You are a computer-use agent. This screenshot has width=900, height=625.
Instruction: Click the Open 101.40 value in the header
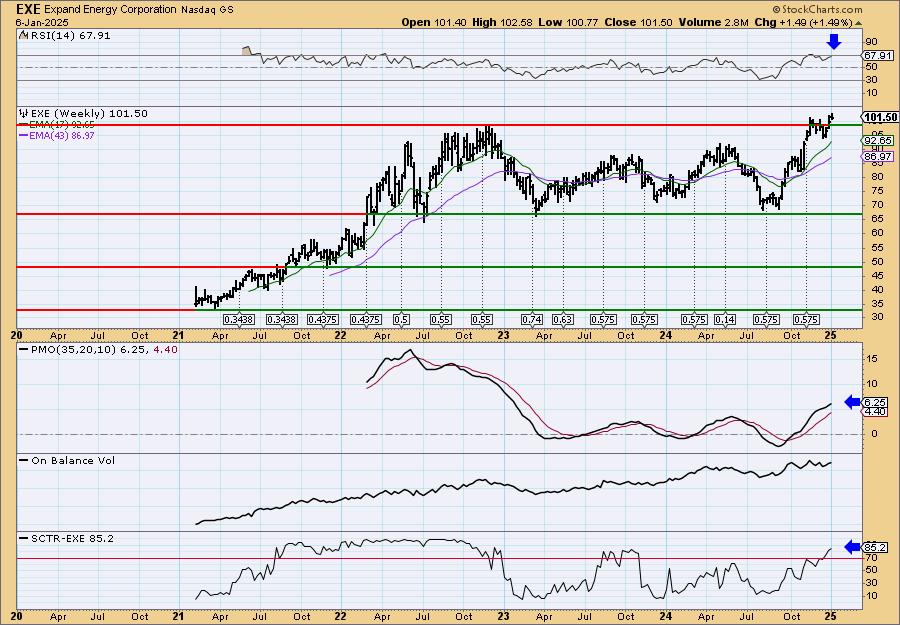pos(435,22)
